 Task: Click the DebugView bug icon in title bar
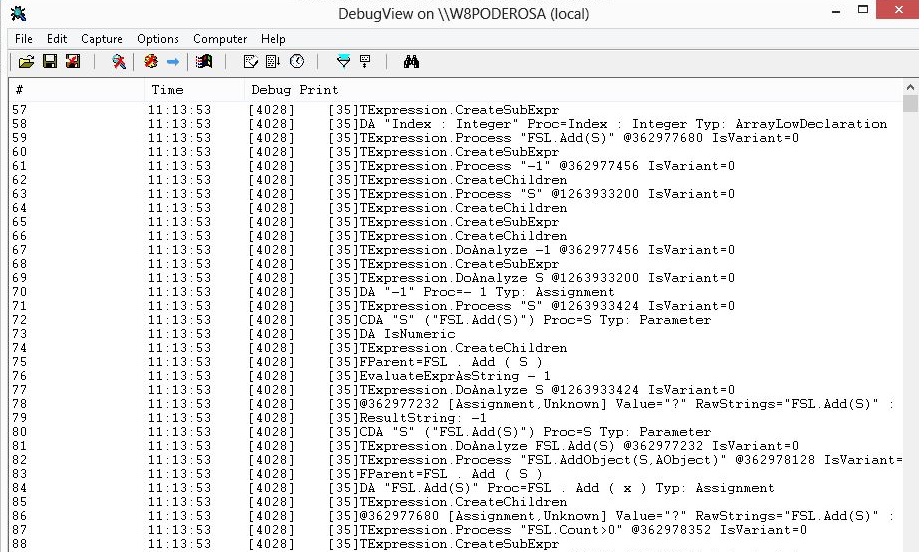(x=18, y=13)
